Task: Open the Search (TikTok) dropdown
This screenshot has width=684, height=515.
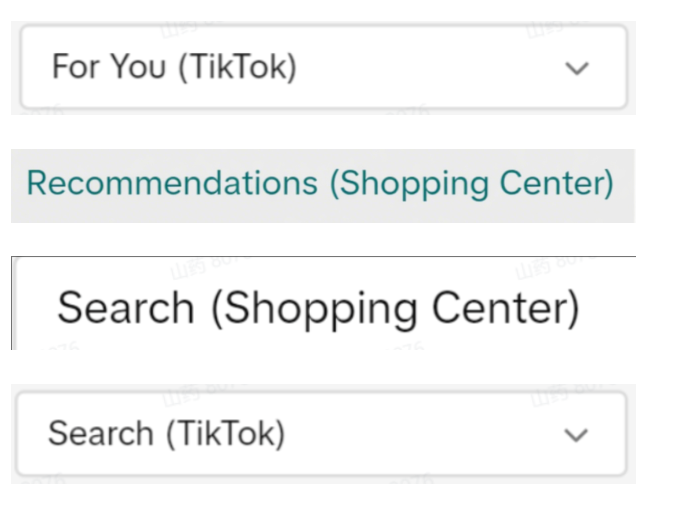Action: point(323,434)
